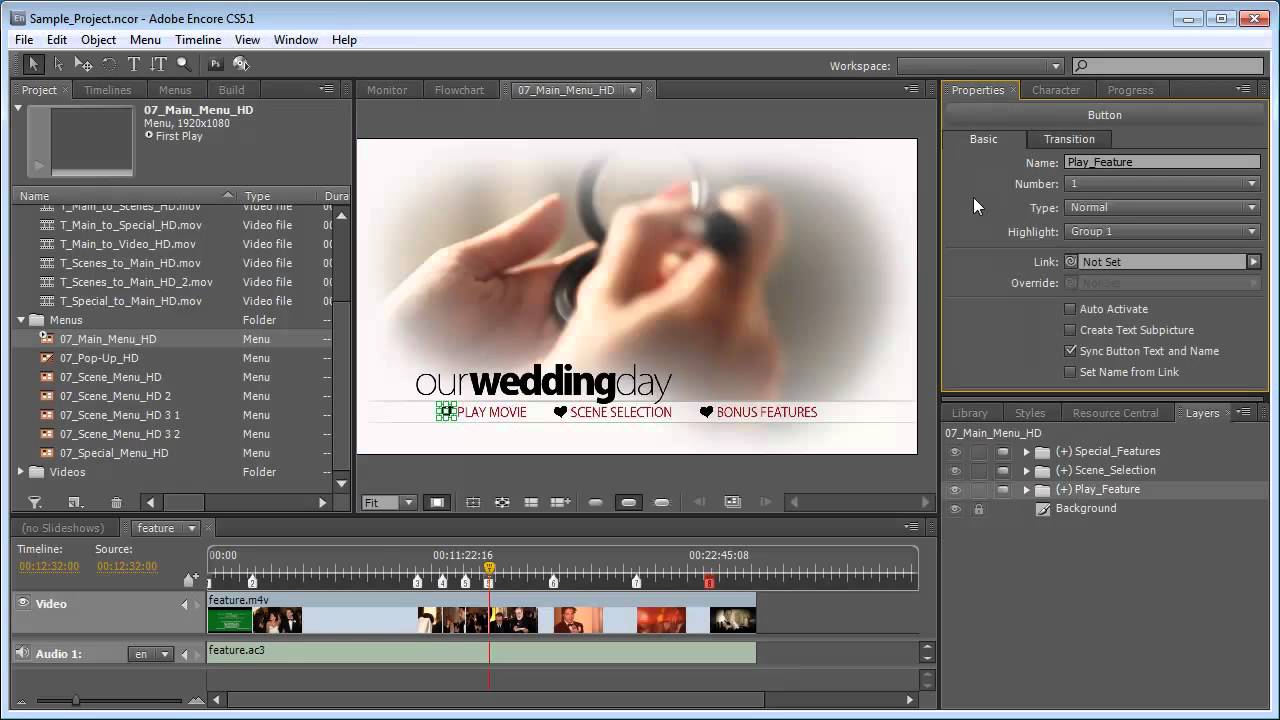Open the Project panel filter icon

pos(34,503)
